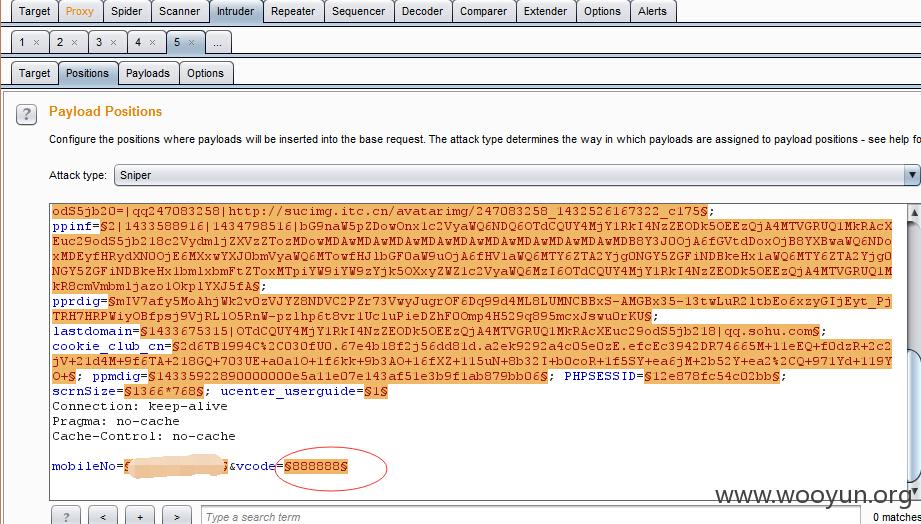Image resolution: width=921 pixels, height=524 pixels.
Task: Click the ppinf cookie name
Action: click(x=75, y=226)
